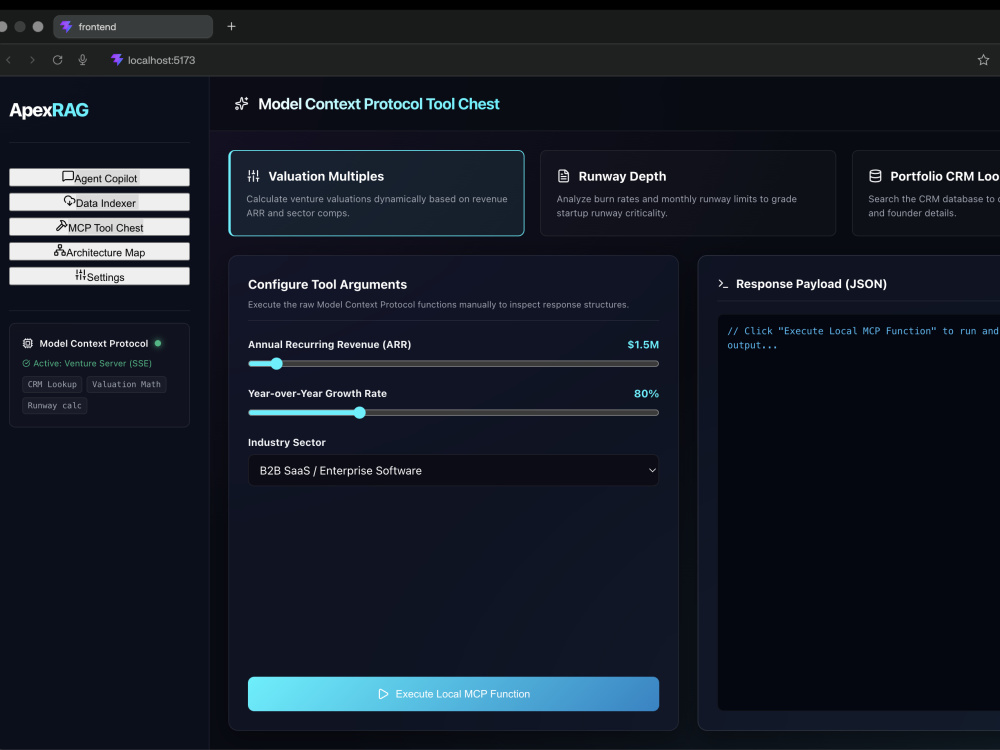Click the localhost:5173 address bar

[161, 60]
